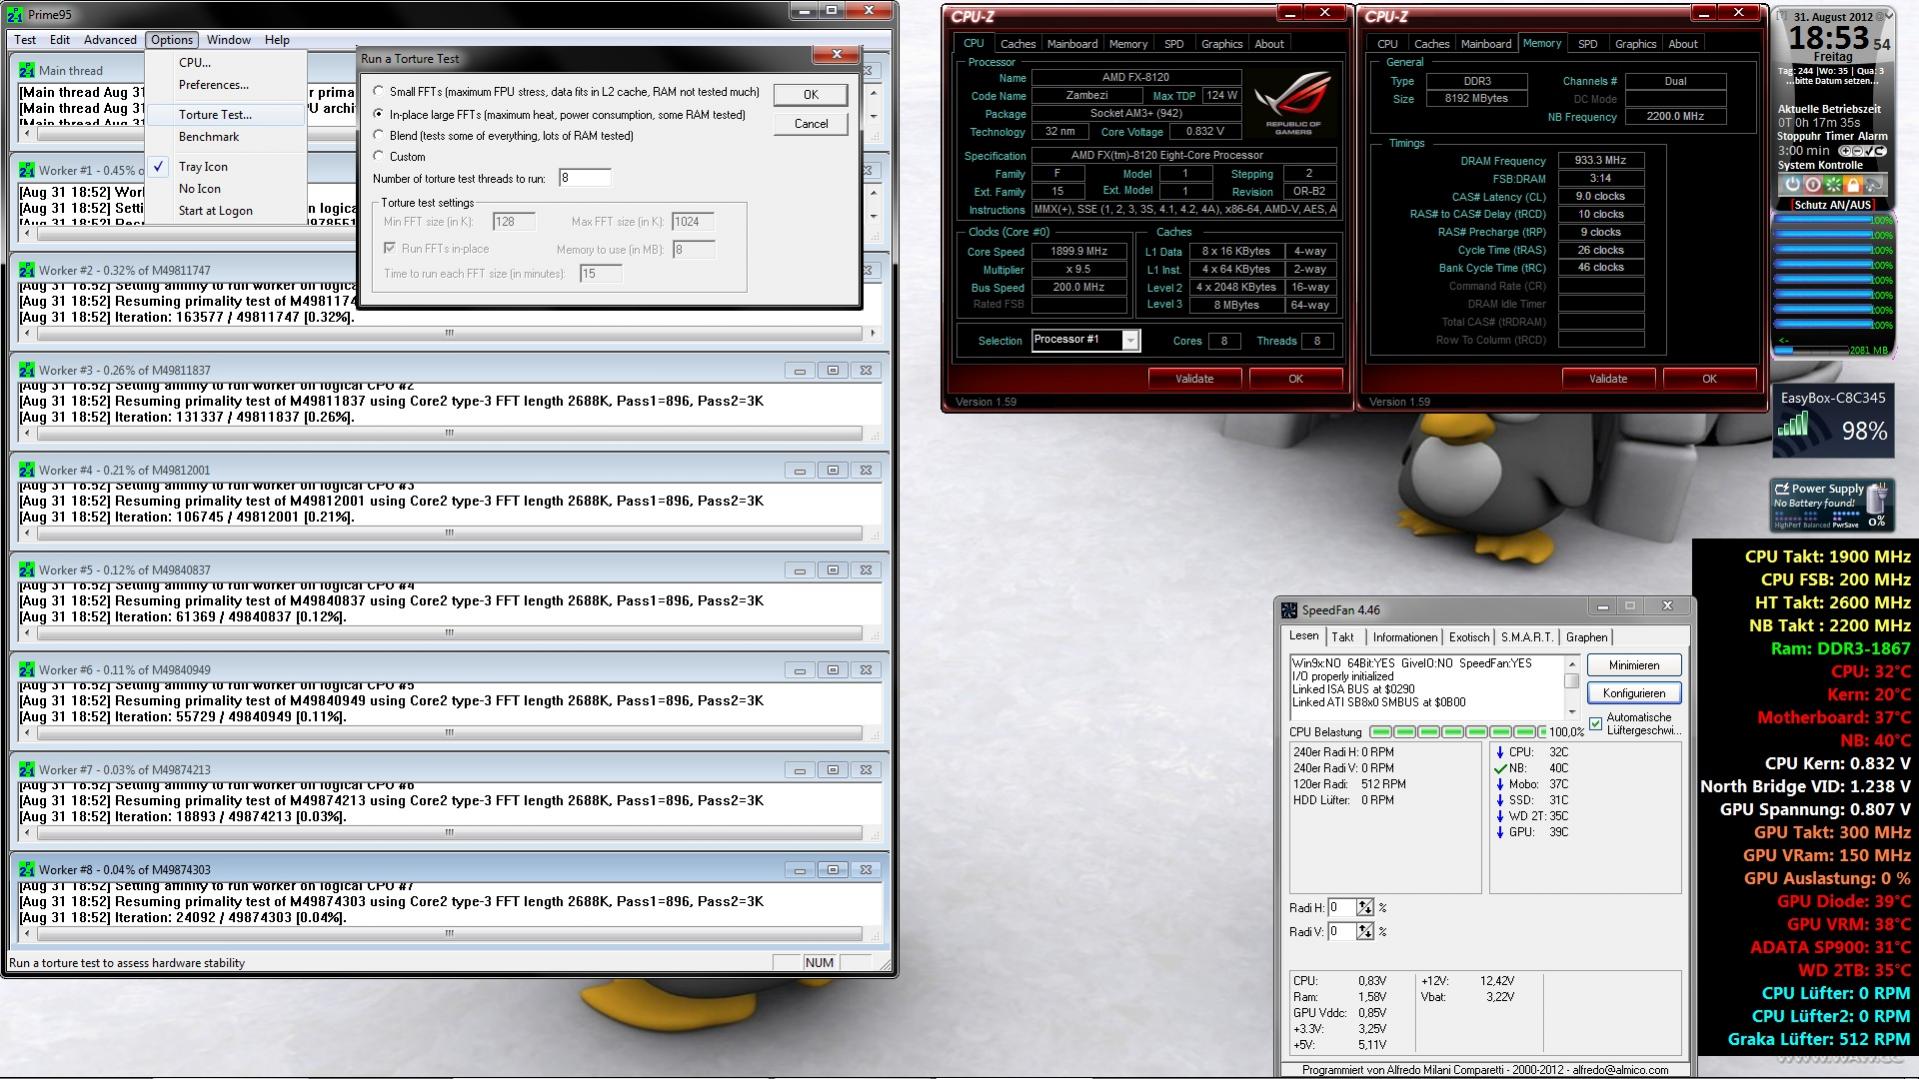Open the Advanced menu in Prime95
The width and height of the screenshot is (1919, 1079).
110,40
